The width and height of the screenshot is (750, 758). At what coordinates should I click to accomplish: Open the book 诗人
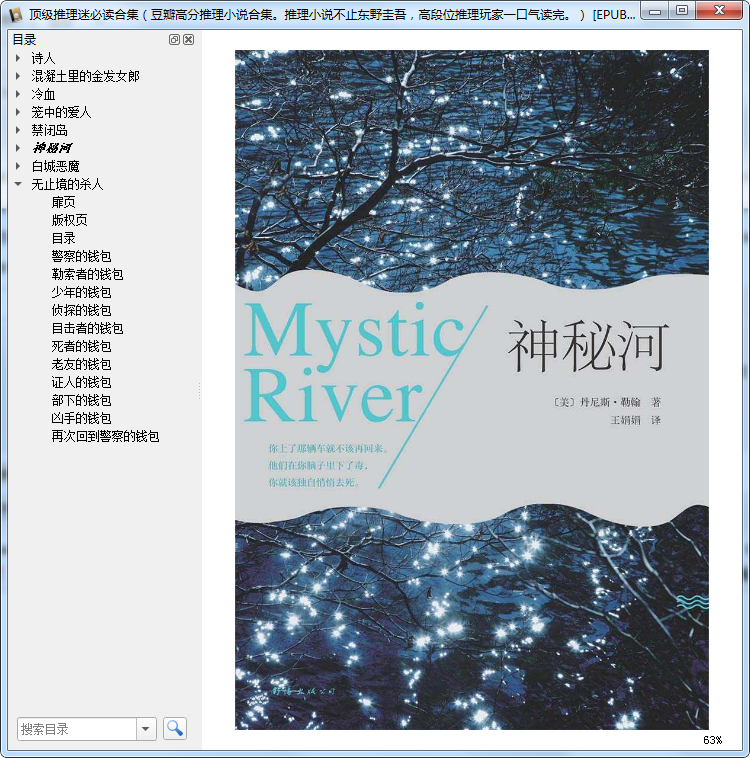pos(43,58)
